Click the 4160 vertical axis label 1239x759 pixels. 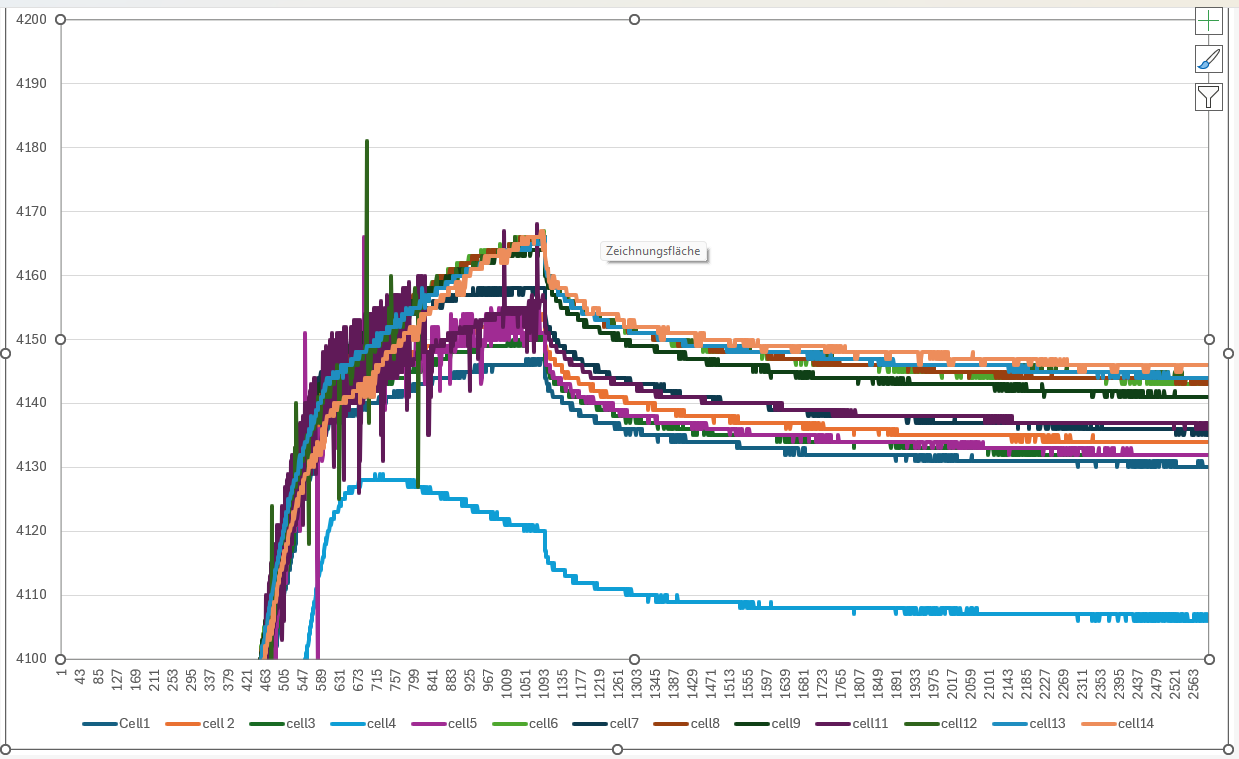[x=31, y=276]
